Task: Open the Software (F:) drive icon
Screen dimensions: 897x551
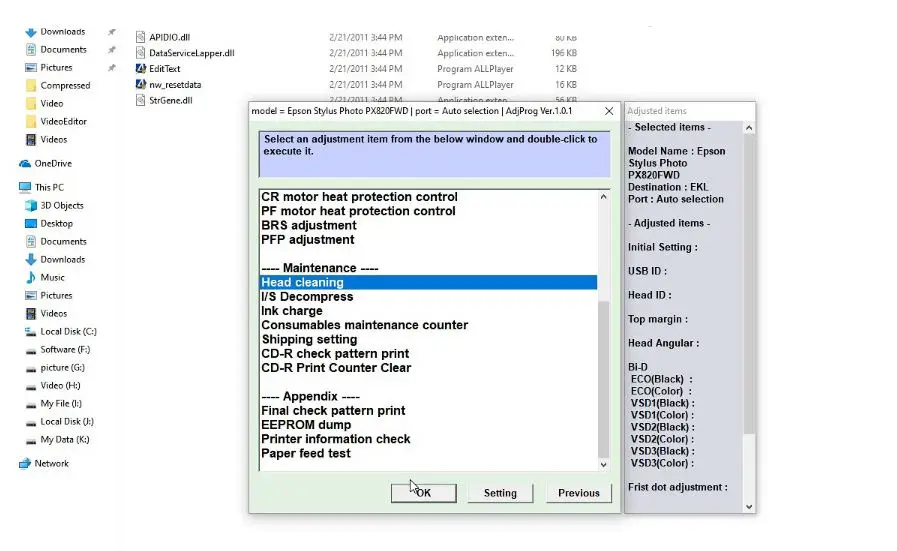Action: click(x=31, y=350)
